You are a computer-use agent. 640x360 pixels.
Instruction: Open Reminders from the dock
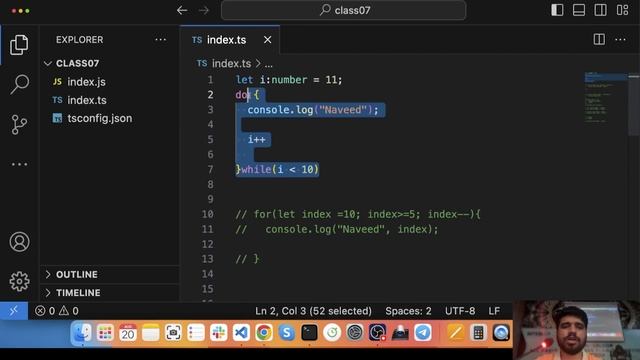pyautogui.click(x=196, y=333)
